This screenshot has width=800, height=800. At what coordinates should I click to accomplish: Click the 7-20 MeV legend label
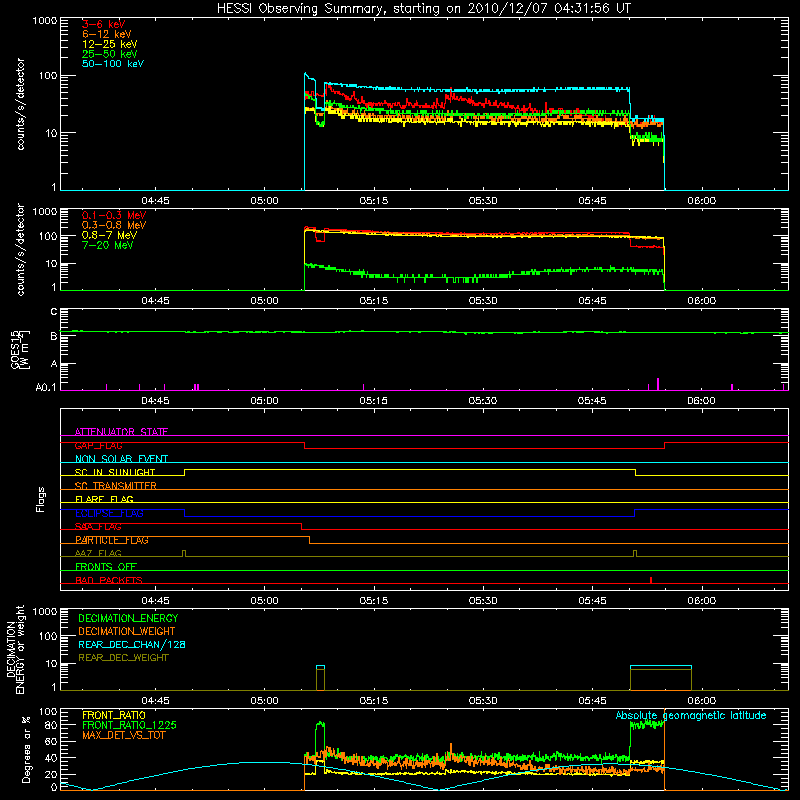(108, 245)
